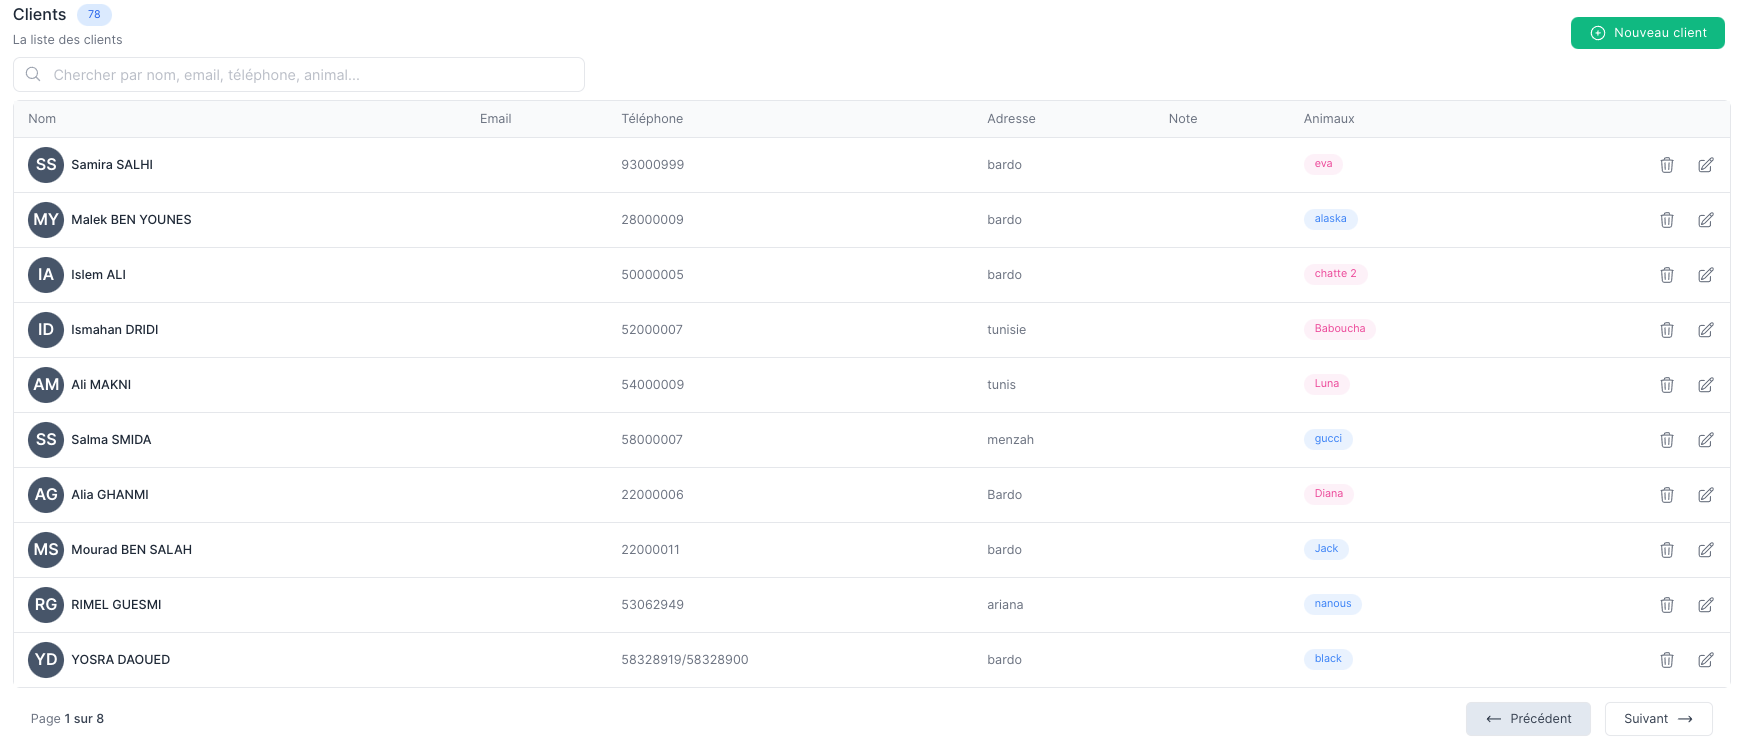The height and width of the screenshot is (743, 1743).
Task: Open the nanous animal tag
Action: pyautogui.click(x=1332, y=604)
